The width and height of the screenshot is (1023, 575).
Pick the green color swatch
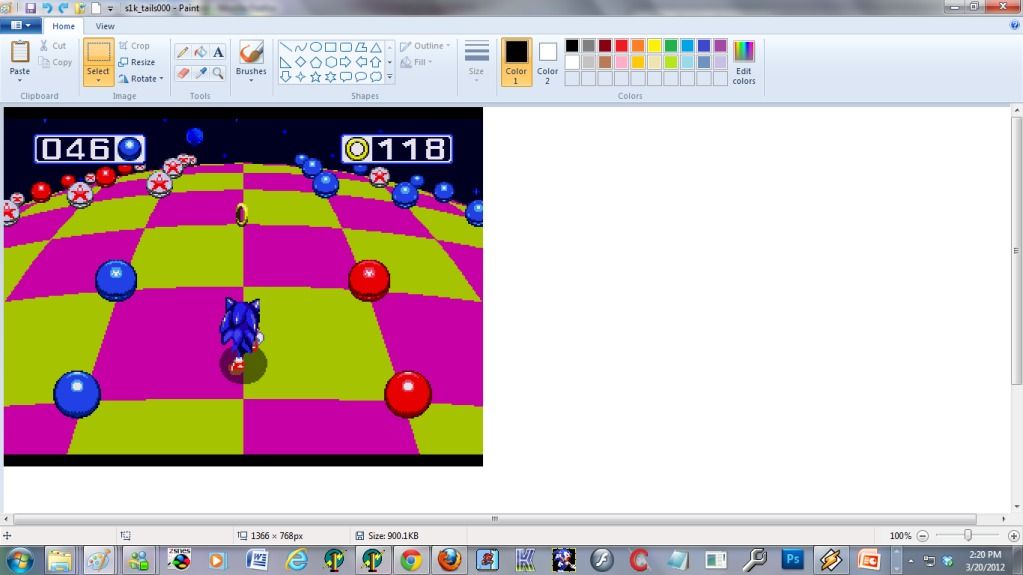(671, 46)
